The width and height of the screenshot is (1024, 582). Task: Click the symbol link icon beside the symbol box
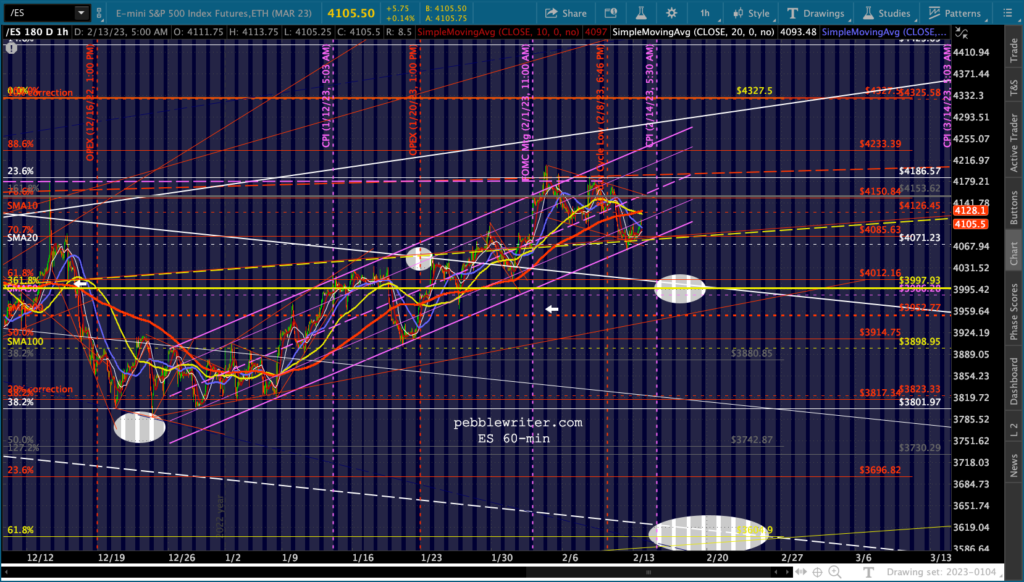99,13
